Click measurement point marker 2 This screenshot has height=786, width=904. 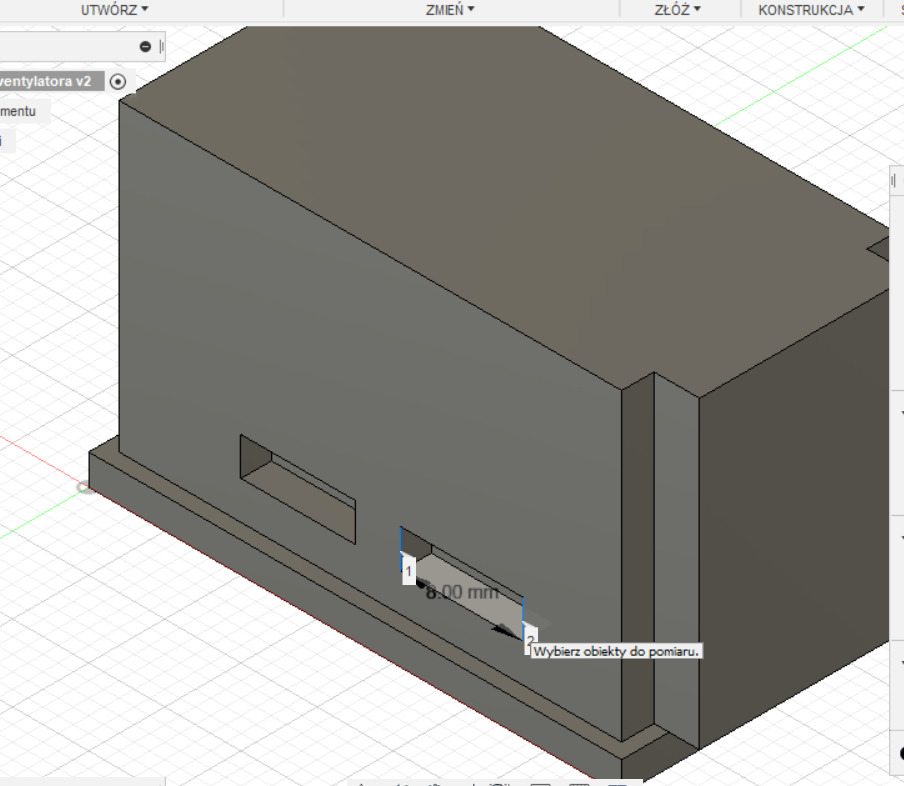pos(530,640)
